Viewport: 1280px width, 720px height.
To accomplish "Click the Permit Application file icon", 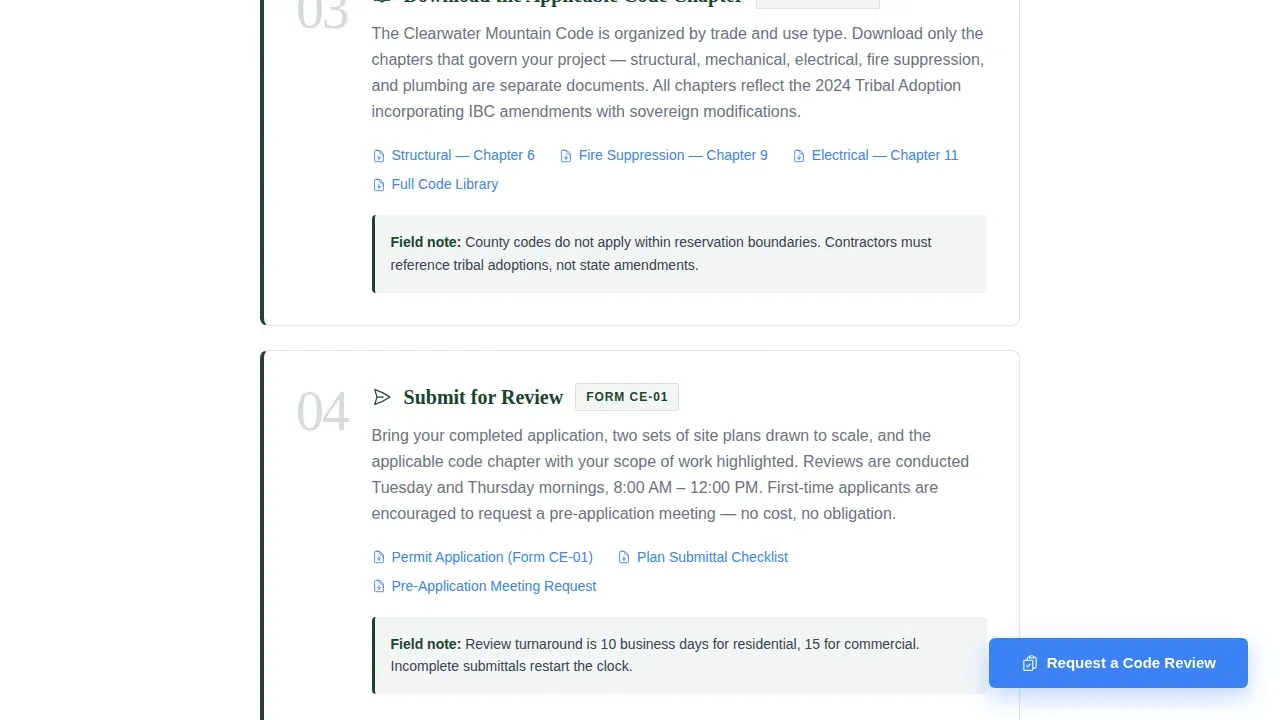I will pyautogui.click(x=379, y=558).
